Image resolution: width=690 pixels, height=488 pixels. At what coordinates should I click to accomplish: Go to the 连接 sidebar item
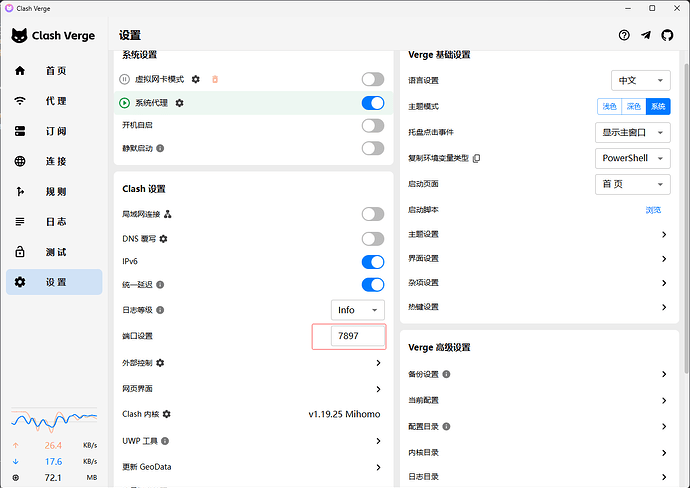[54, 161]
